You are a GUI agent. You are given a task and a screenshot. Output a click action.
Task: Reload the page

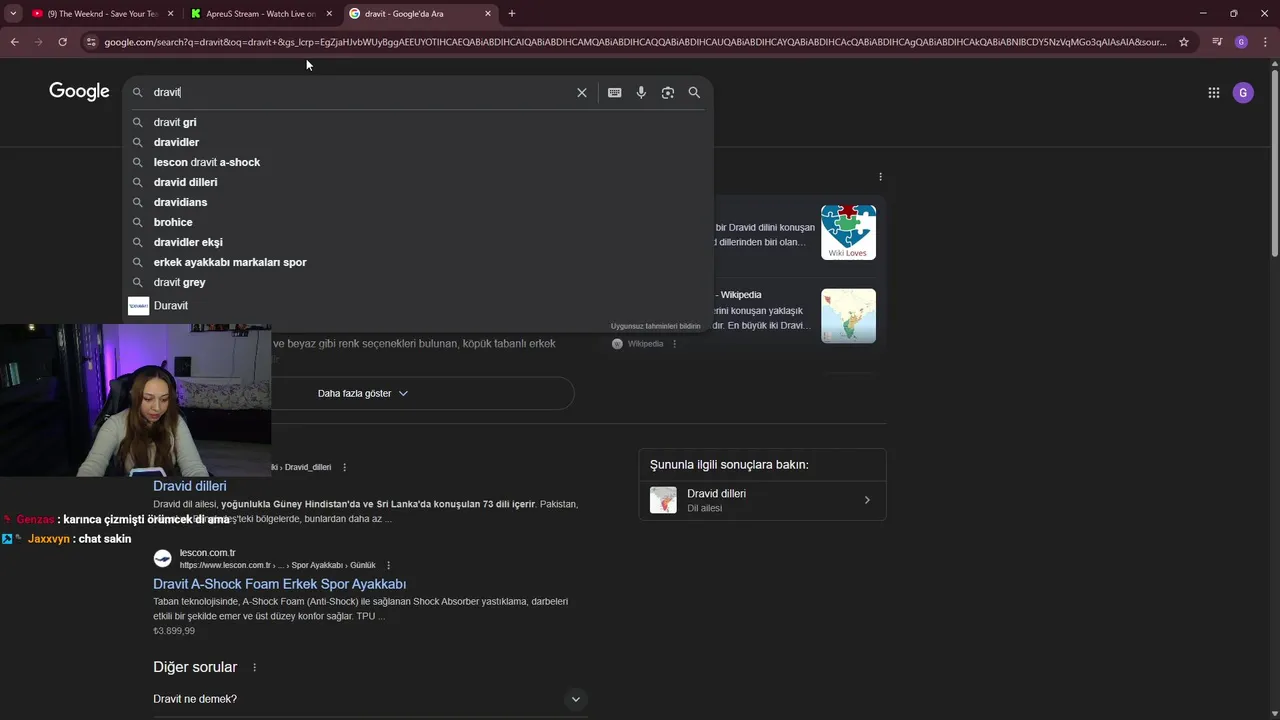click(62, 42)
